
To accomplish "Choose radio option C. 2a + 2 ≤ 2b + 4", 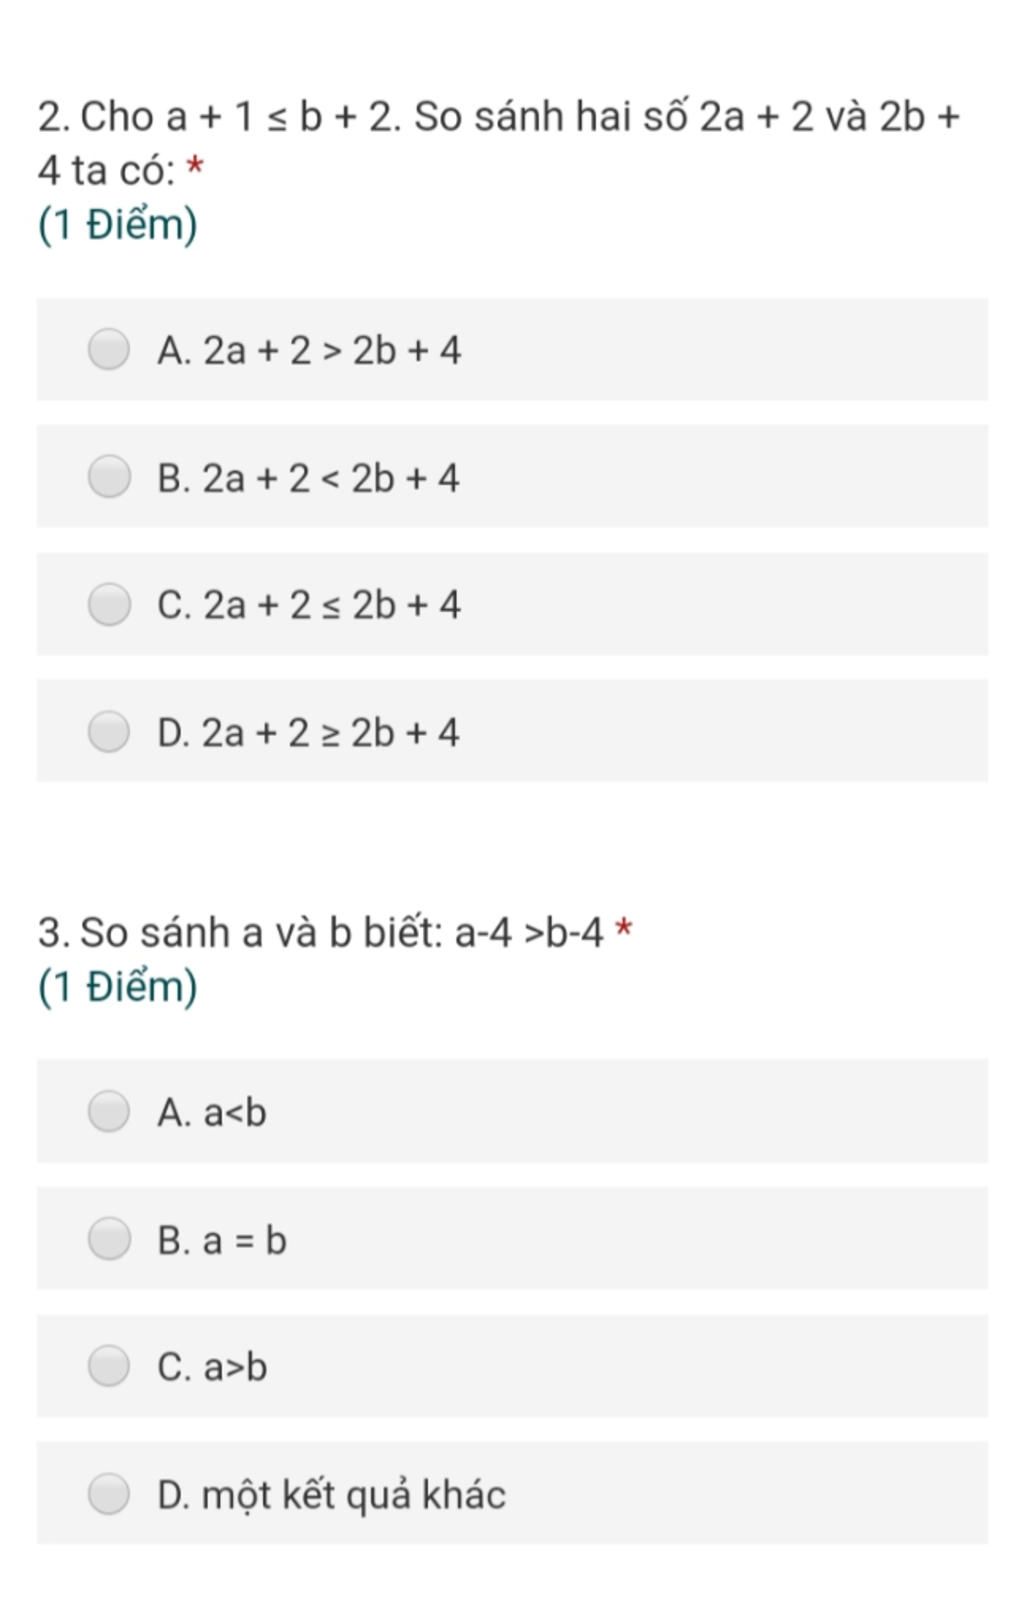I will click(109, 604).
